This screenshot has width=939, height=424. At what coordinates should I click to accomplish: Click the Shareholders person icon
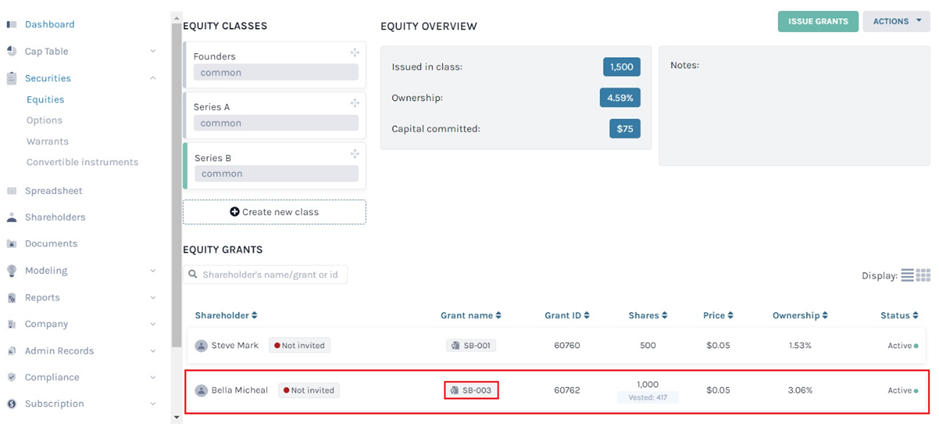point(12,217)
